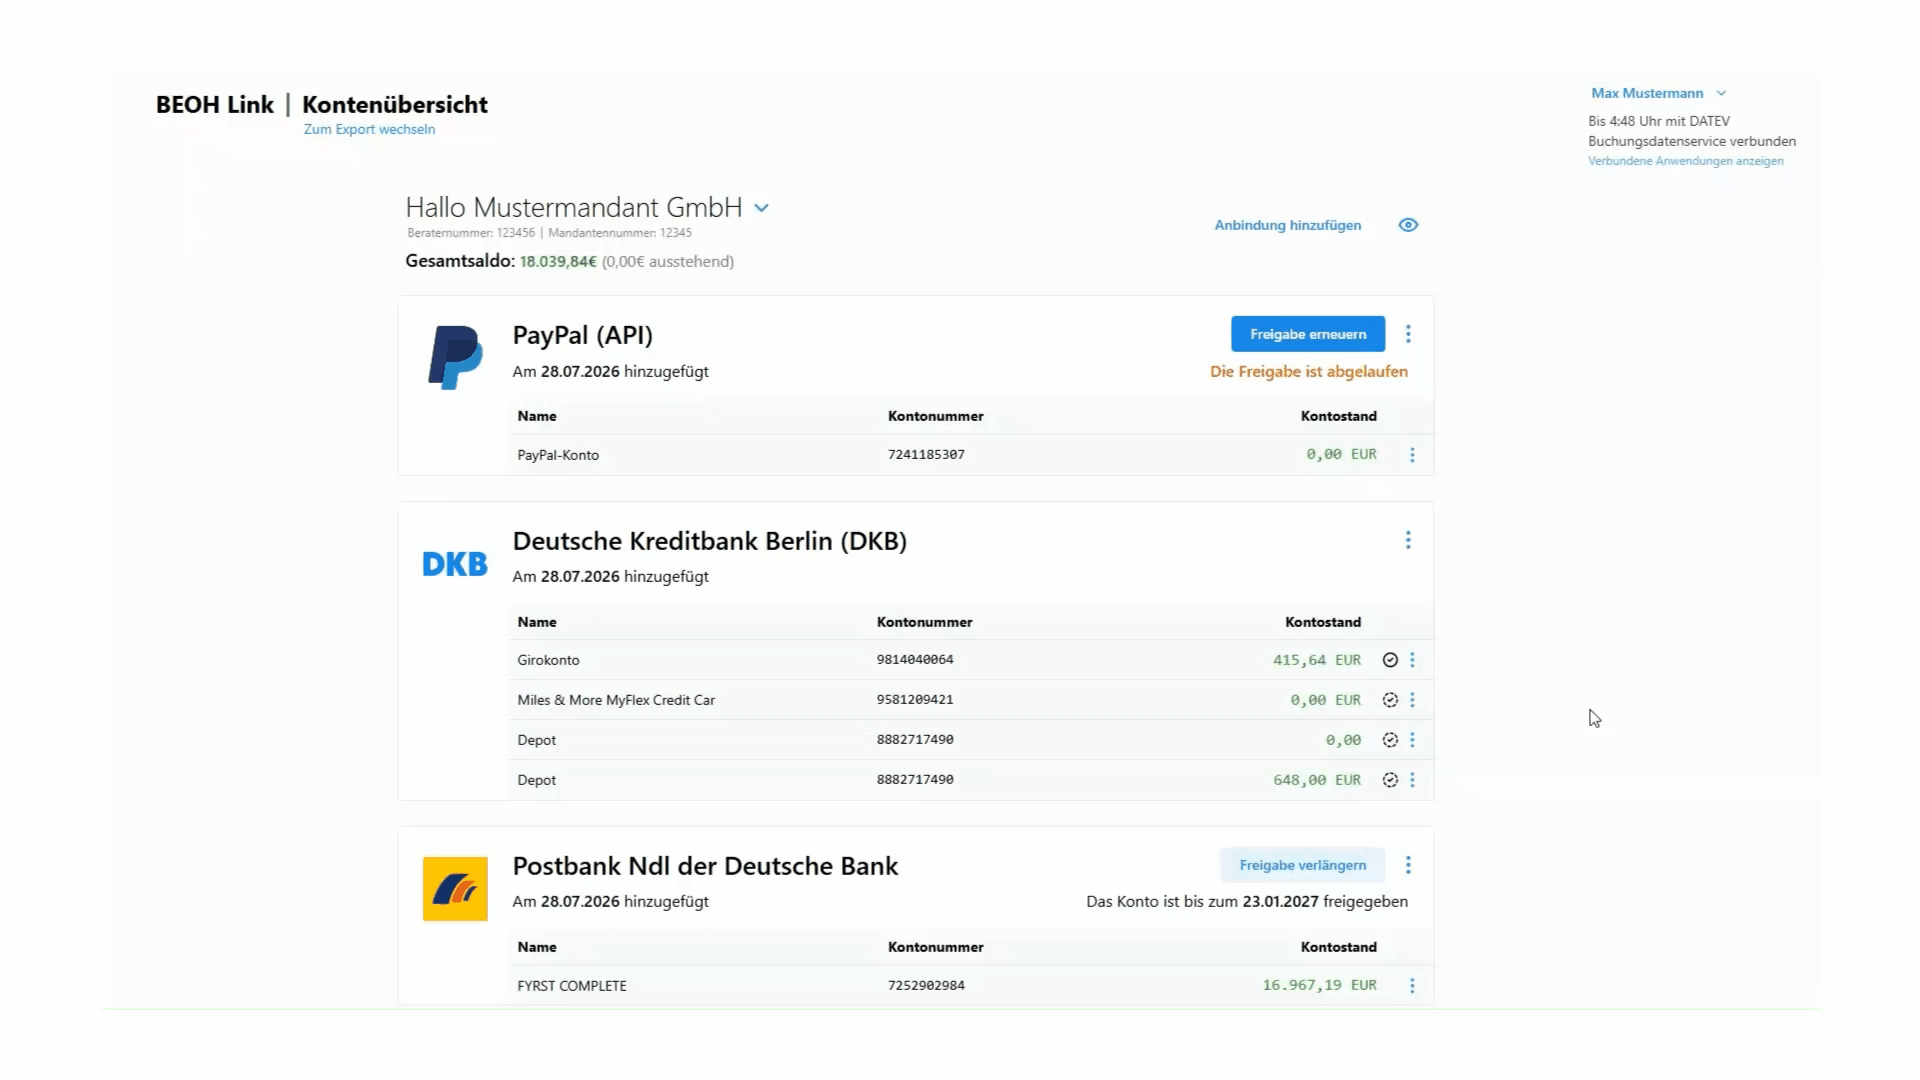Click the Miles & More balance 0,00 EUR
Image resolution: width=1920 pixels, height=1080 pixels.
(1325, 700)
